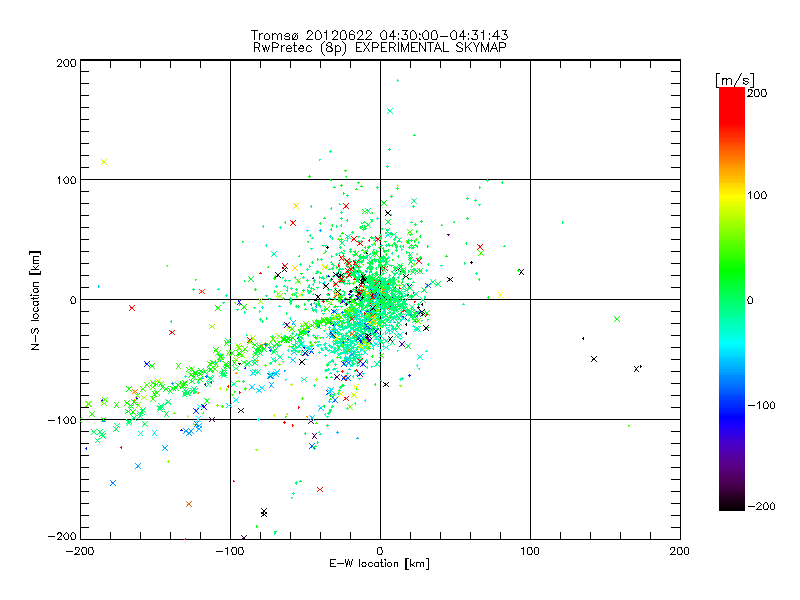Image resolution: width=800 pixels, height=600 pixels.
Task: Click the colorbar label '200' at top
Action: pyautogui.click(x=757, y=93)
